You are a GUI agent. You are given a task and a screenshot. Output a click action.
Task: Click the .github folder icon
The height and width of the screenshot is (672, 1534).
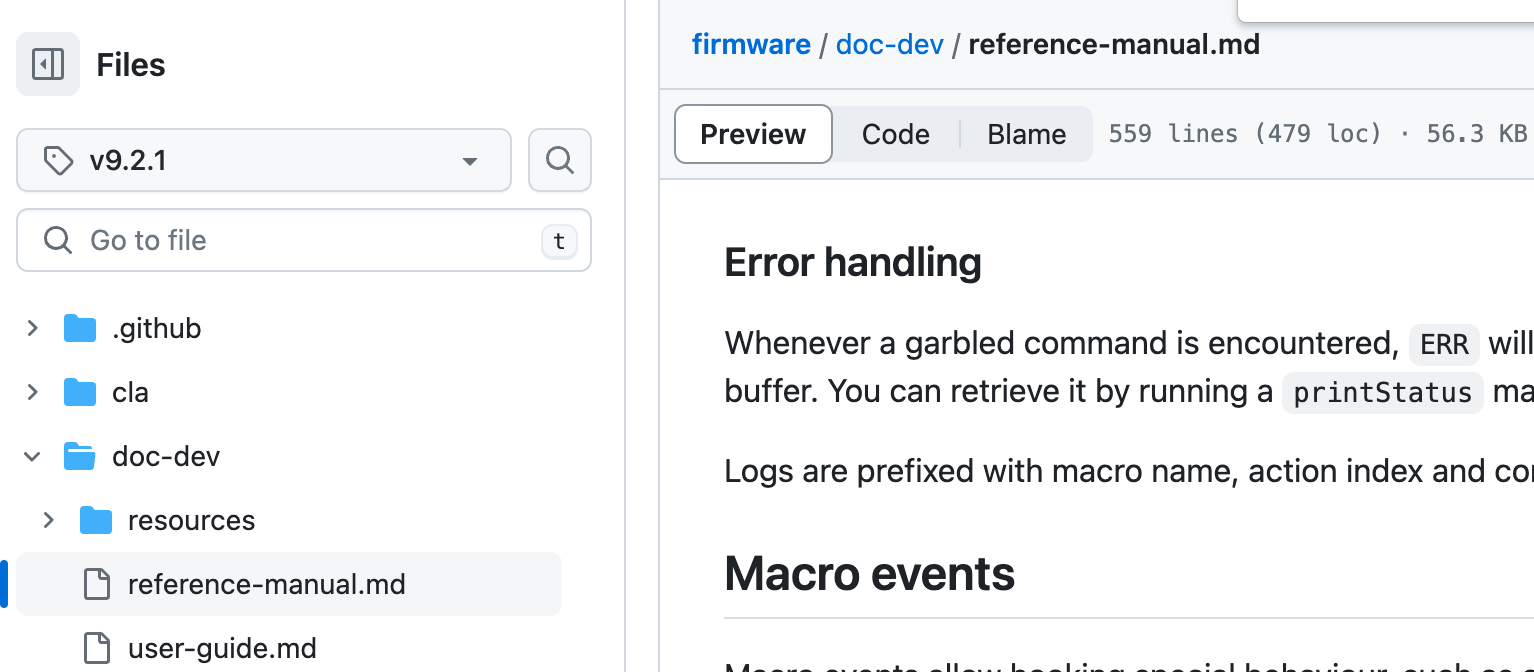[x=80, y=328]
